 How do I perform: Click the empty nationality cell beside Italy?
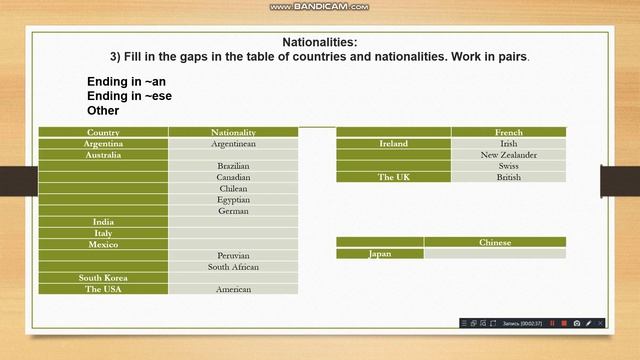(233, 233)
